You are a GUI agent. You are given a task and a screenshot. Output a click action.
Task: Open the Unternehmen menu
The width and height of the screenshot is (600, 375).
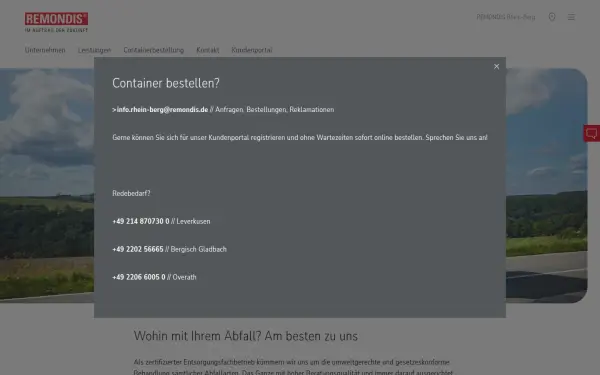point(45,50)
